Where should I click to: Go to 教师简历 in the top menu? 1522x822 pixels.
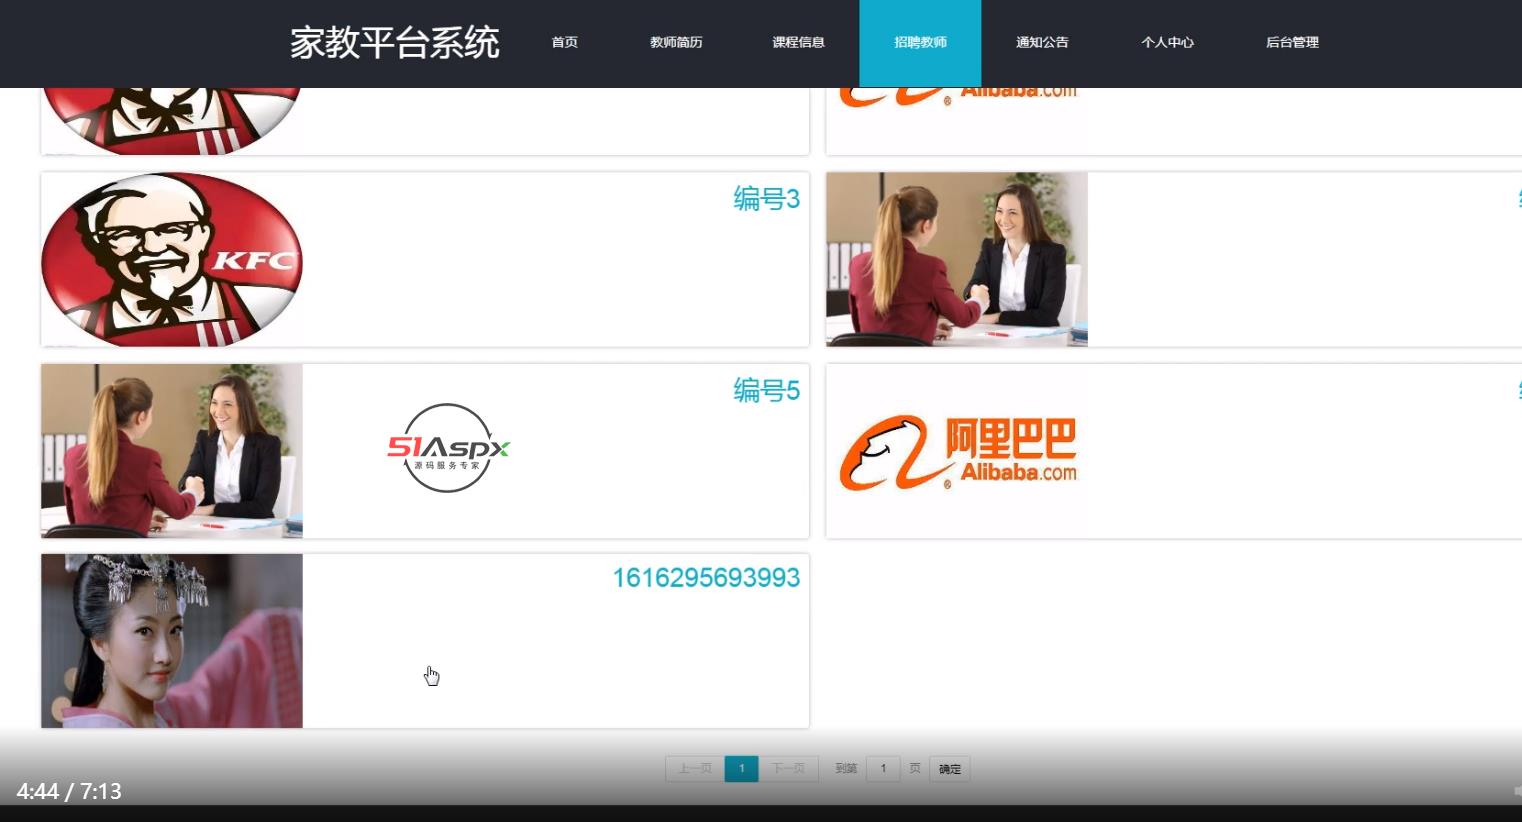676,42
